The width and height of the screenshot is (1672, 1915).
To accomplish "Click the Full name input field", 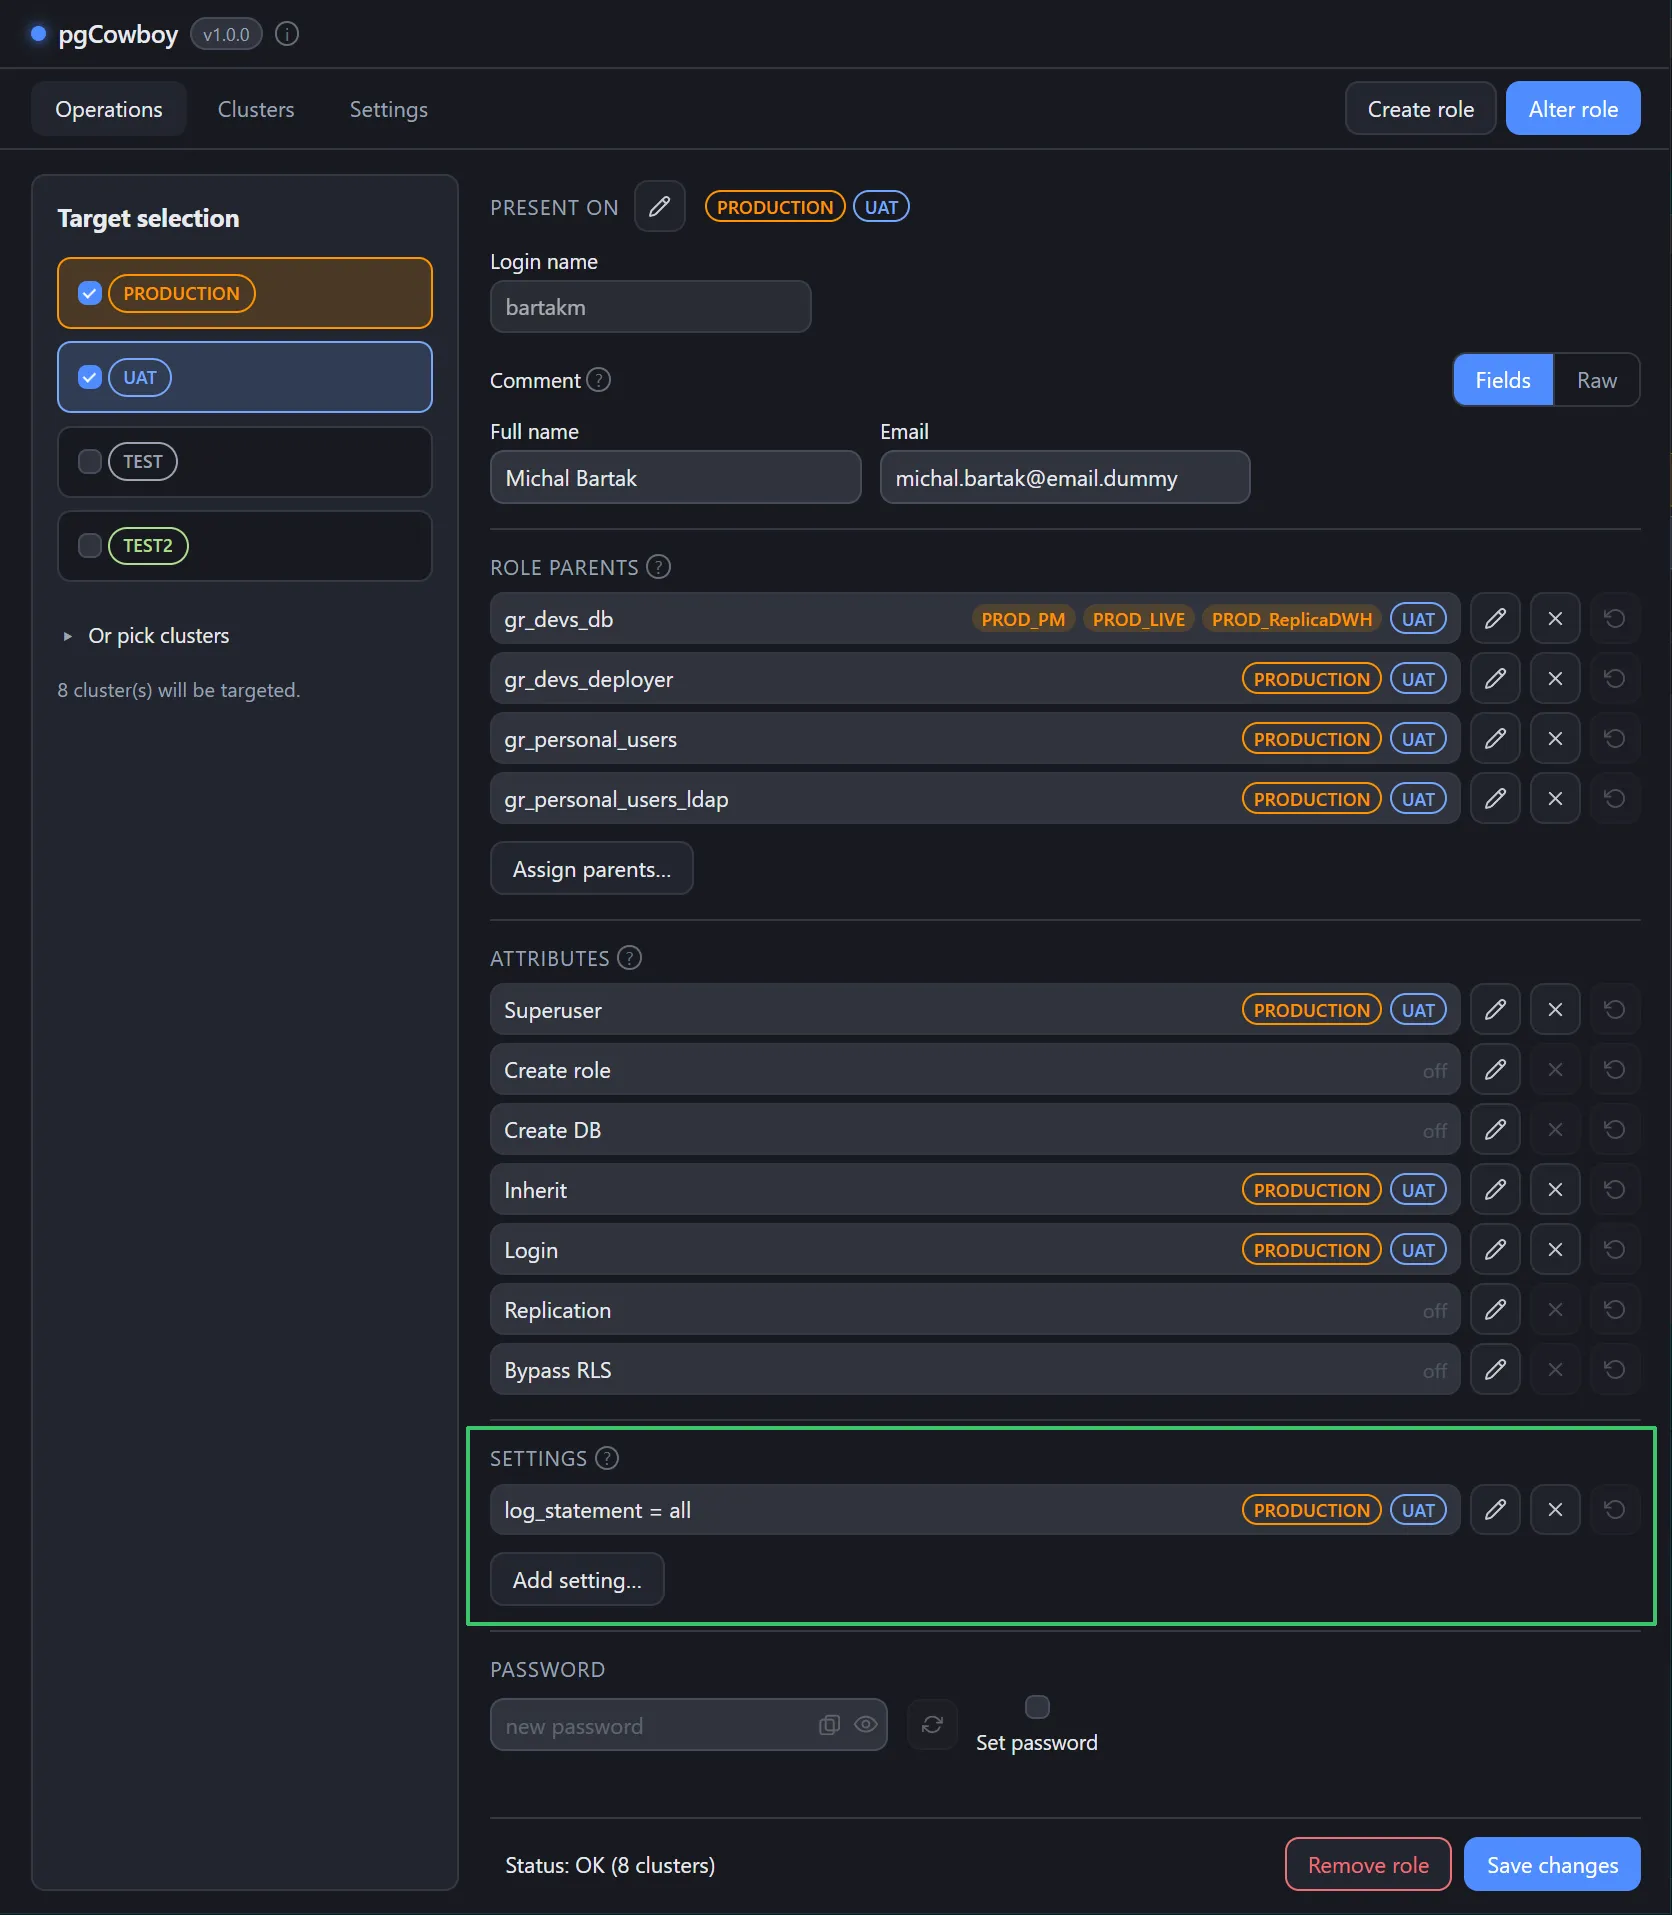I will [x=676, y=478].
